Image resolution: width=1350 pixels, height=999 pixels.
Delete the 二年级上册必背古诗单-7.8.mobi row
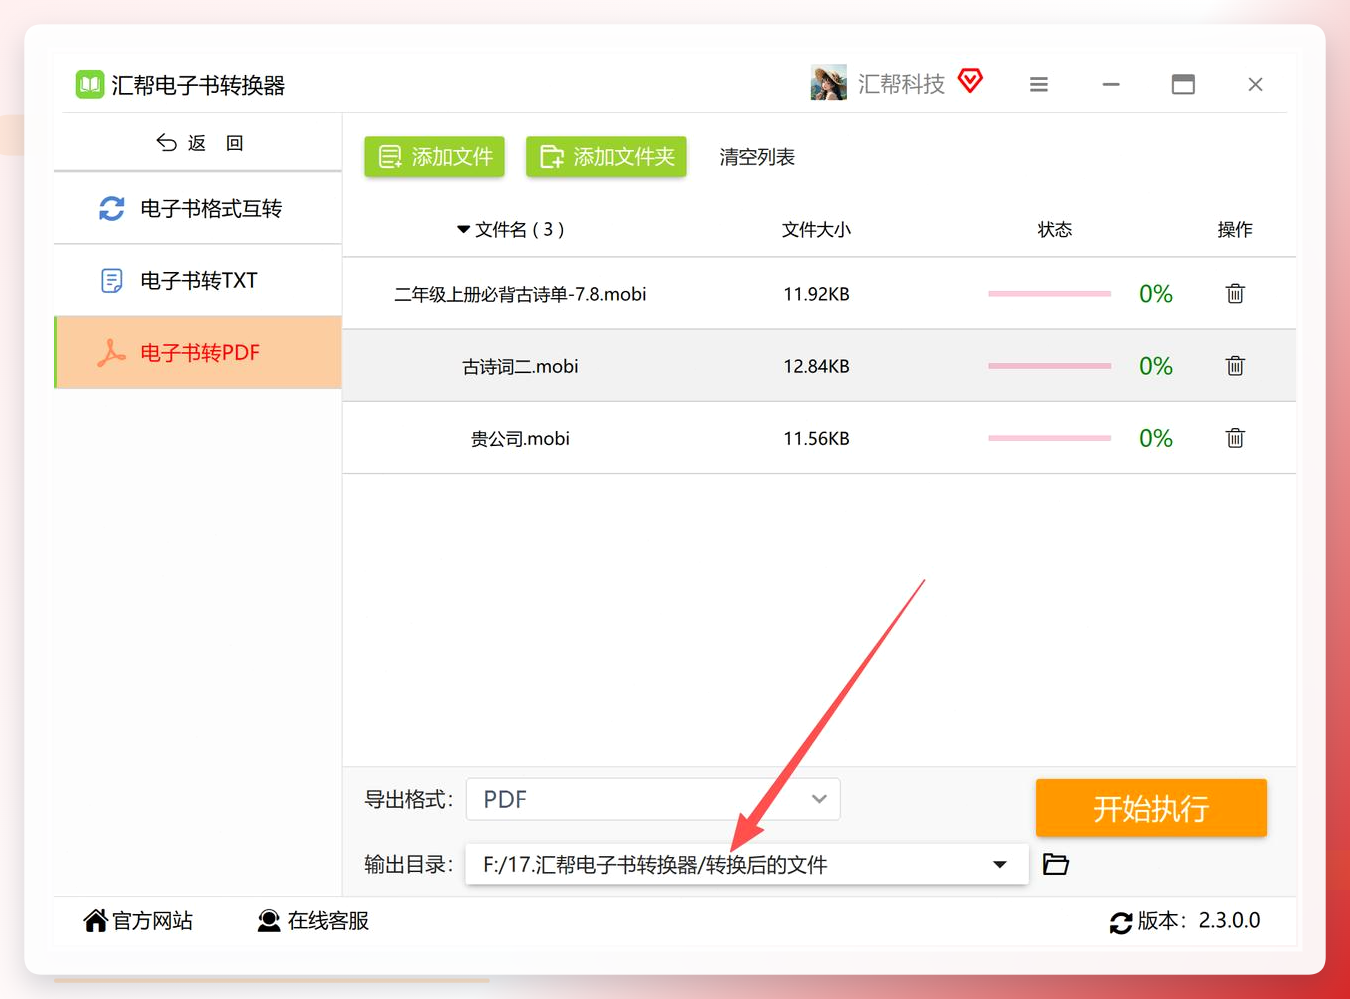coord(1235,294)
